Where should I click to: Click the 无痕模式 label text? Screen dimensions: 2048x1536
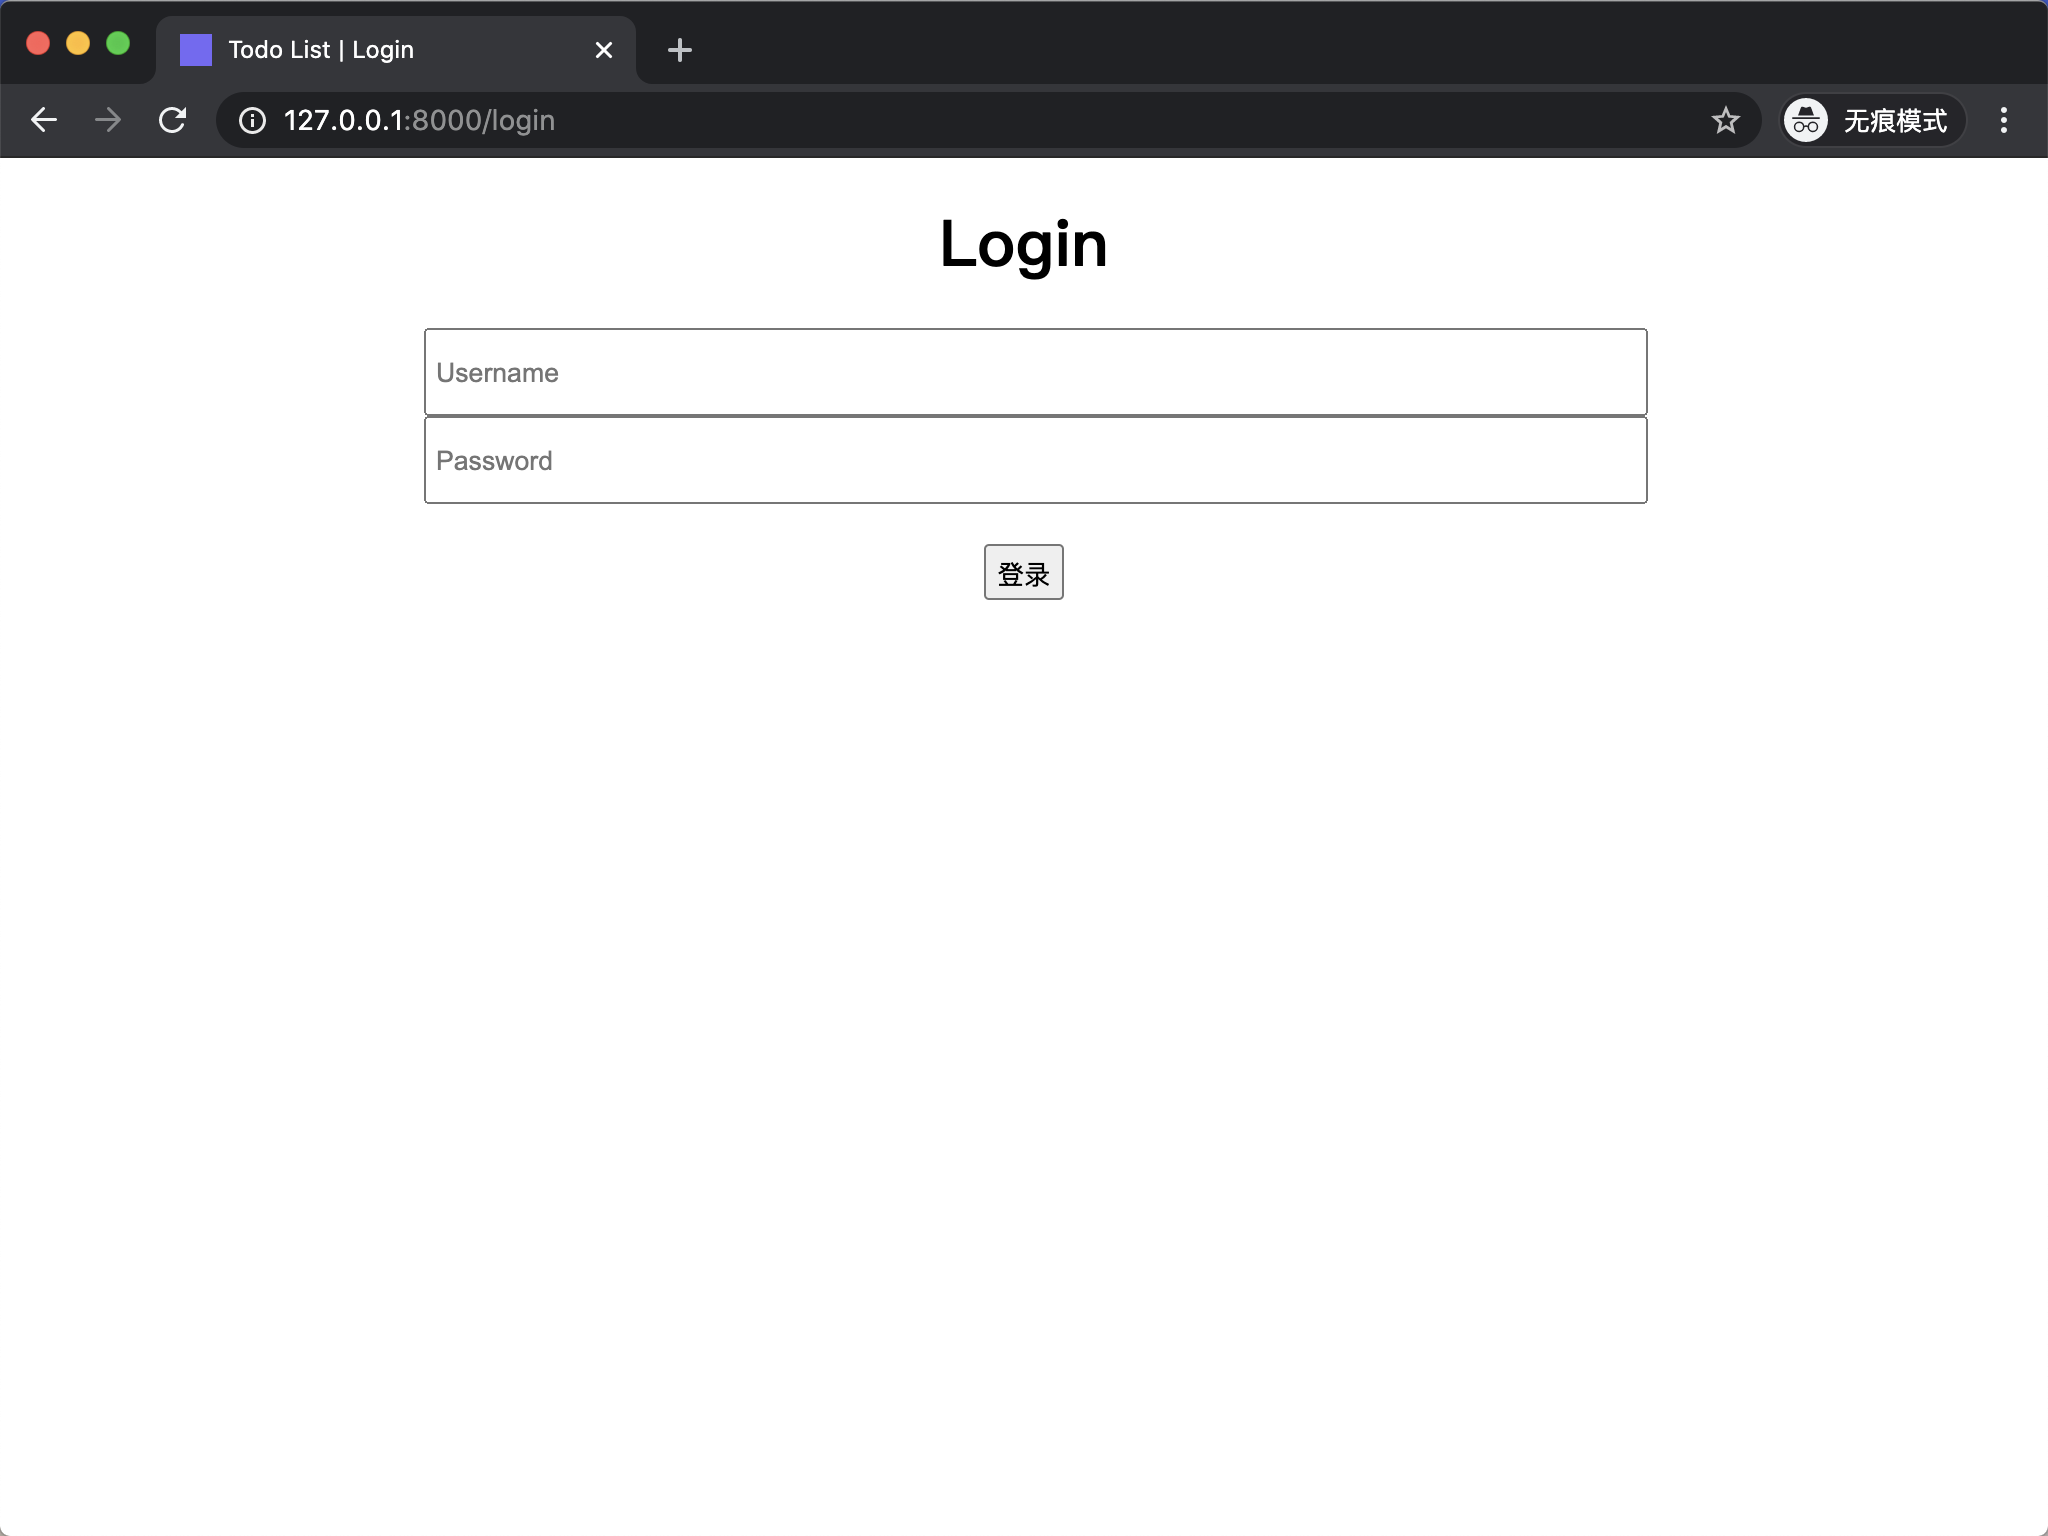point(1894,120)
